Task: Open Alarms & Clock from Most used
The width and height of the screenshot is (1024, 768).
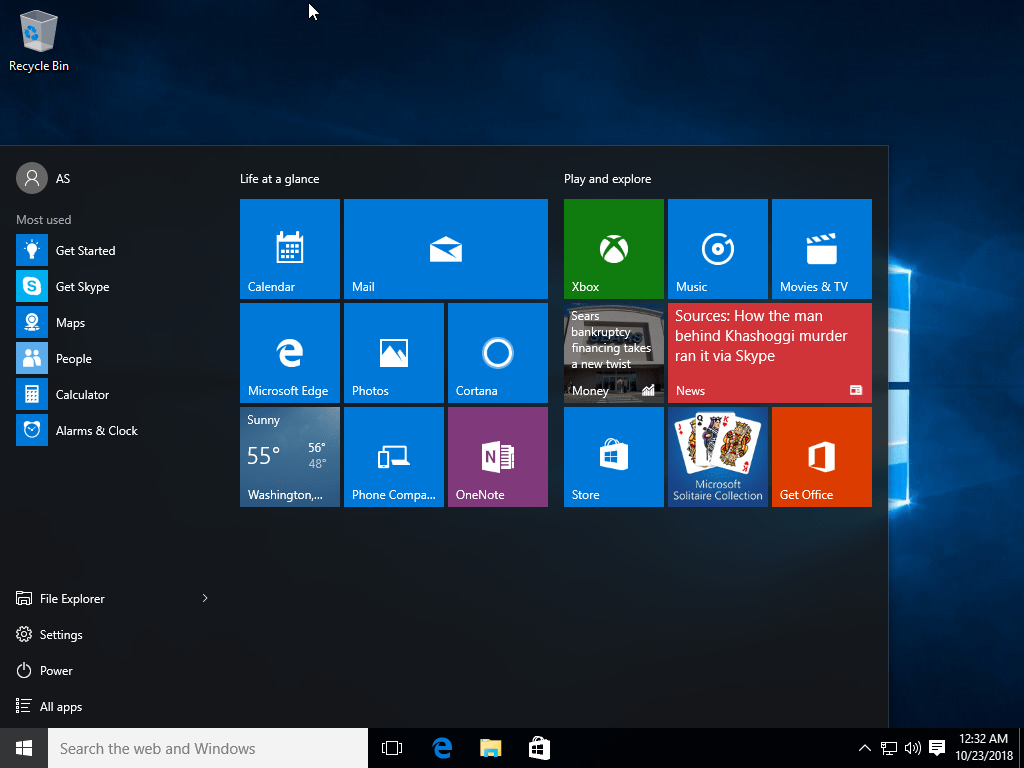Action: pyautogui.click(x=111, y=430)
